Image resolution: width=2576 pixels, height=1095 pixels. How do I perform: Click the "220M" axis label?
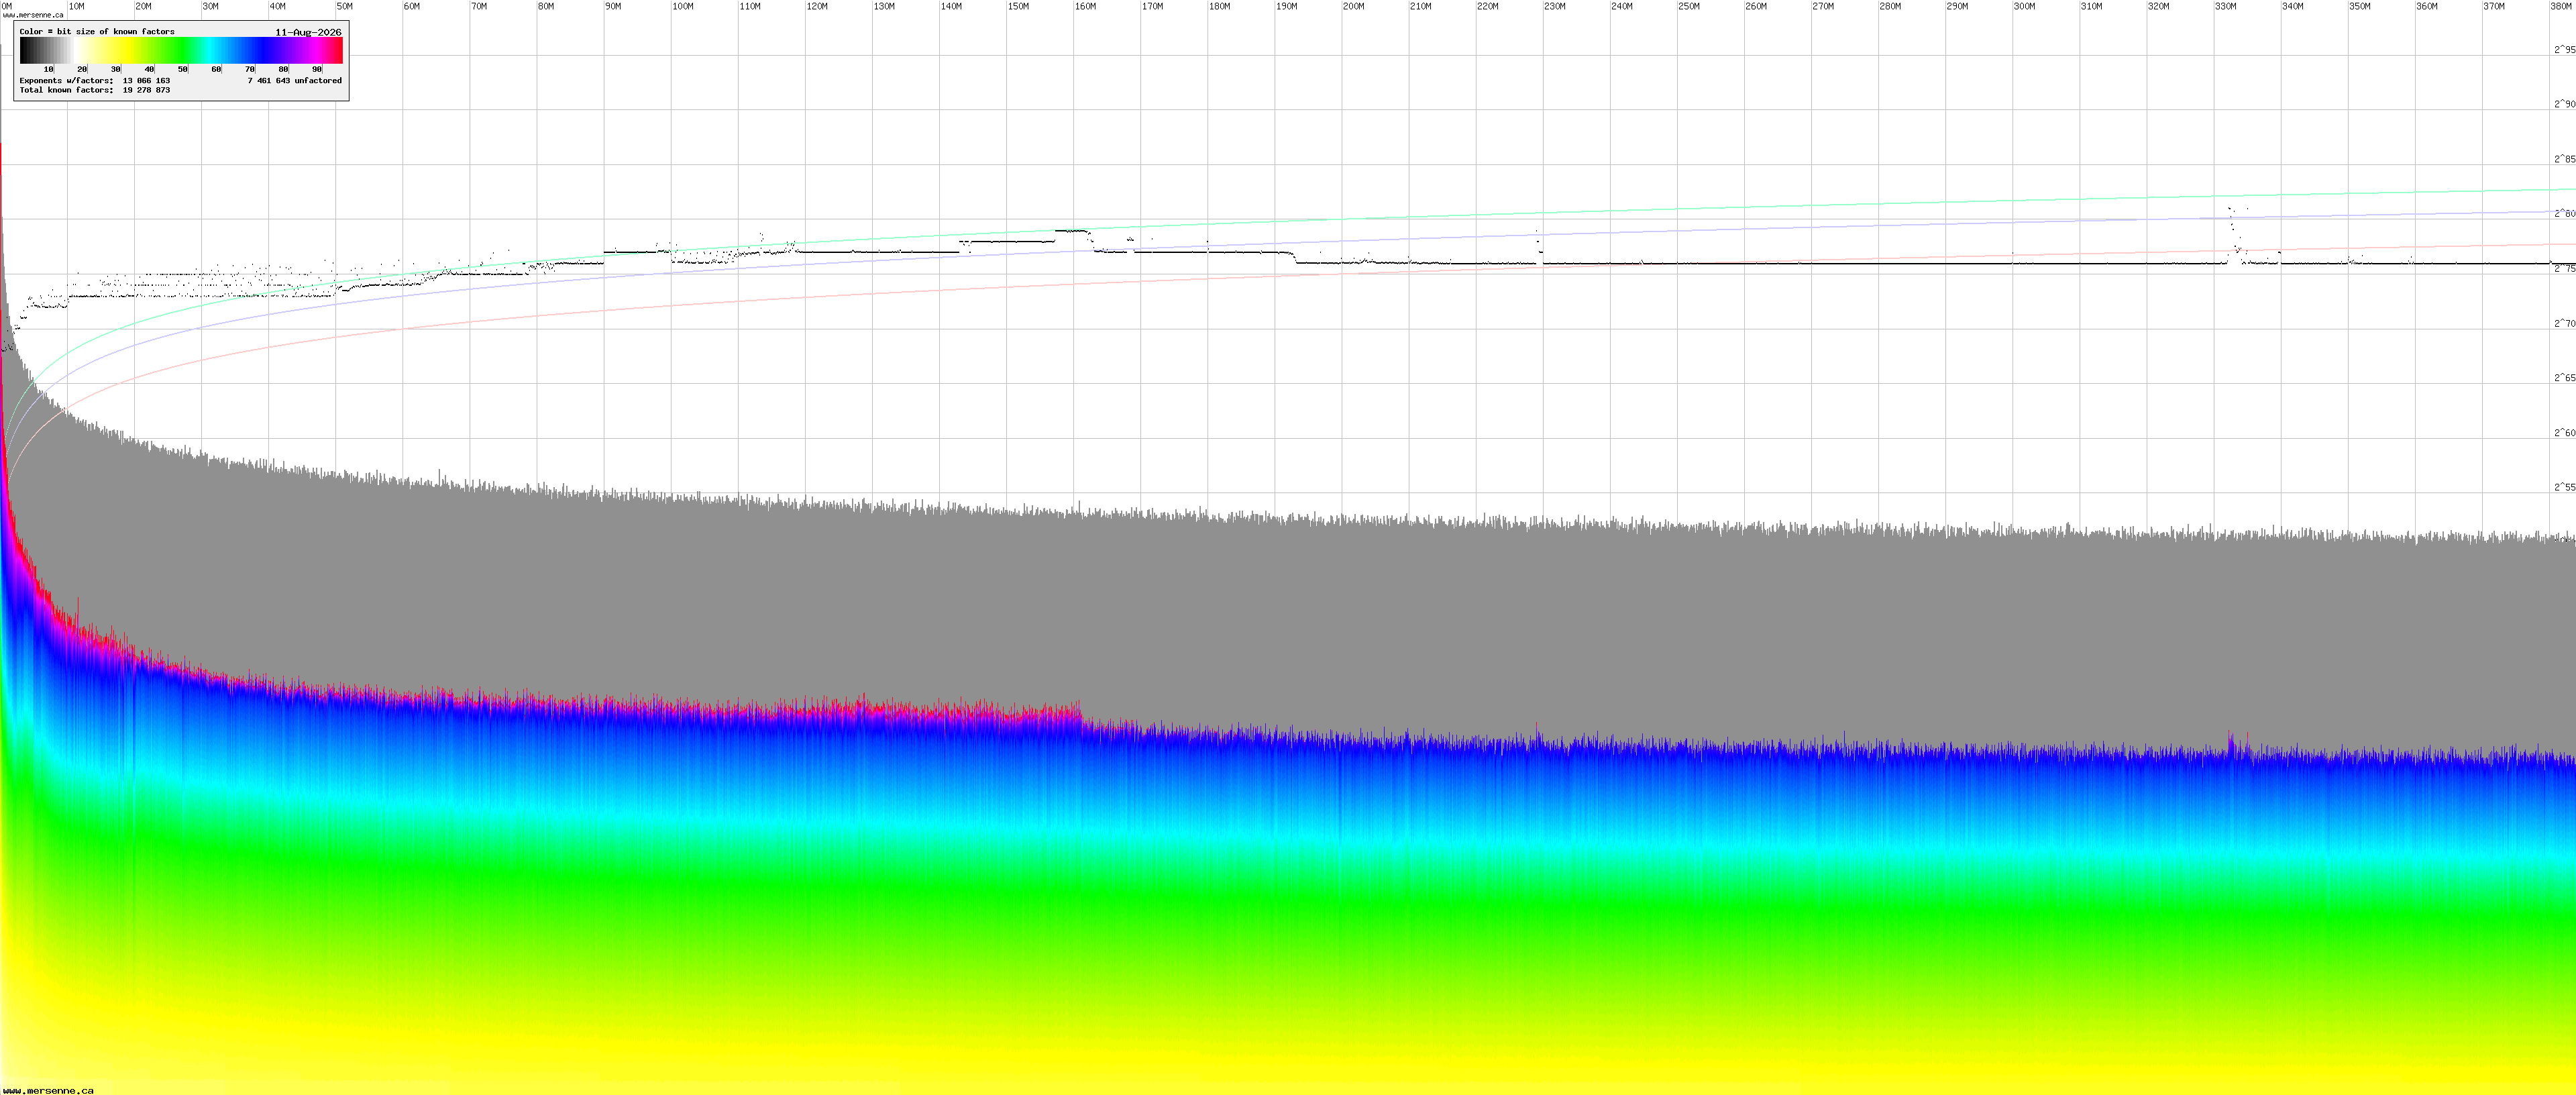1488,6
